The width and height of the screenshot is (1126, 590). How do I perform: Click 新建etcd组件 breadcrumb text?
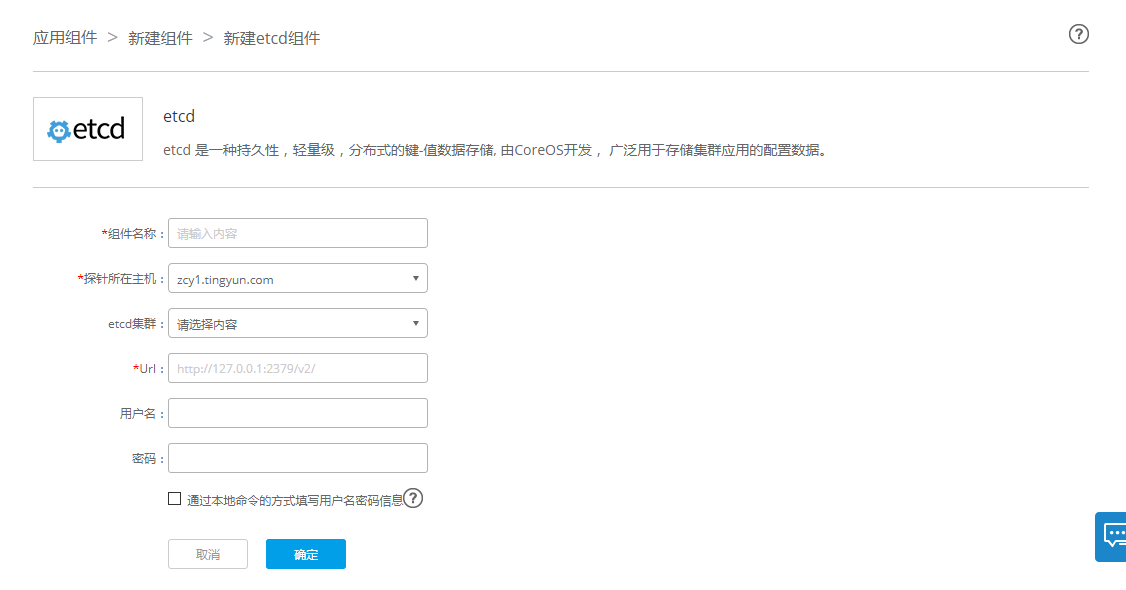pos(271,38)
